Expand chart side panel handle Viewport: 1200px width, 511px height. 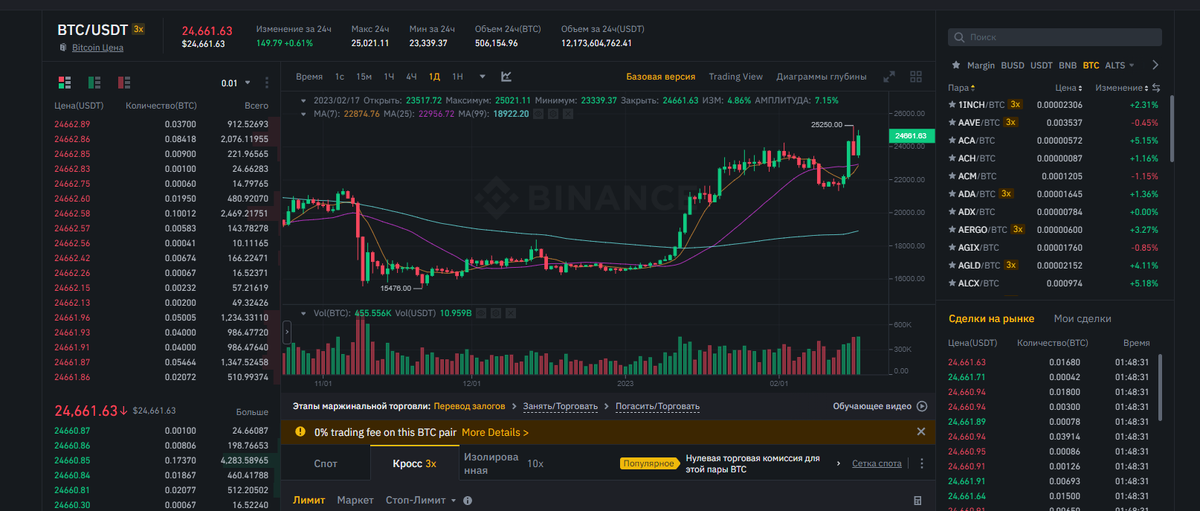tap(287, 331)
